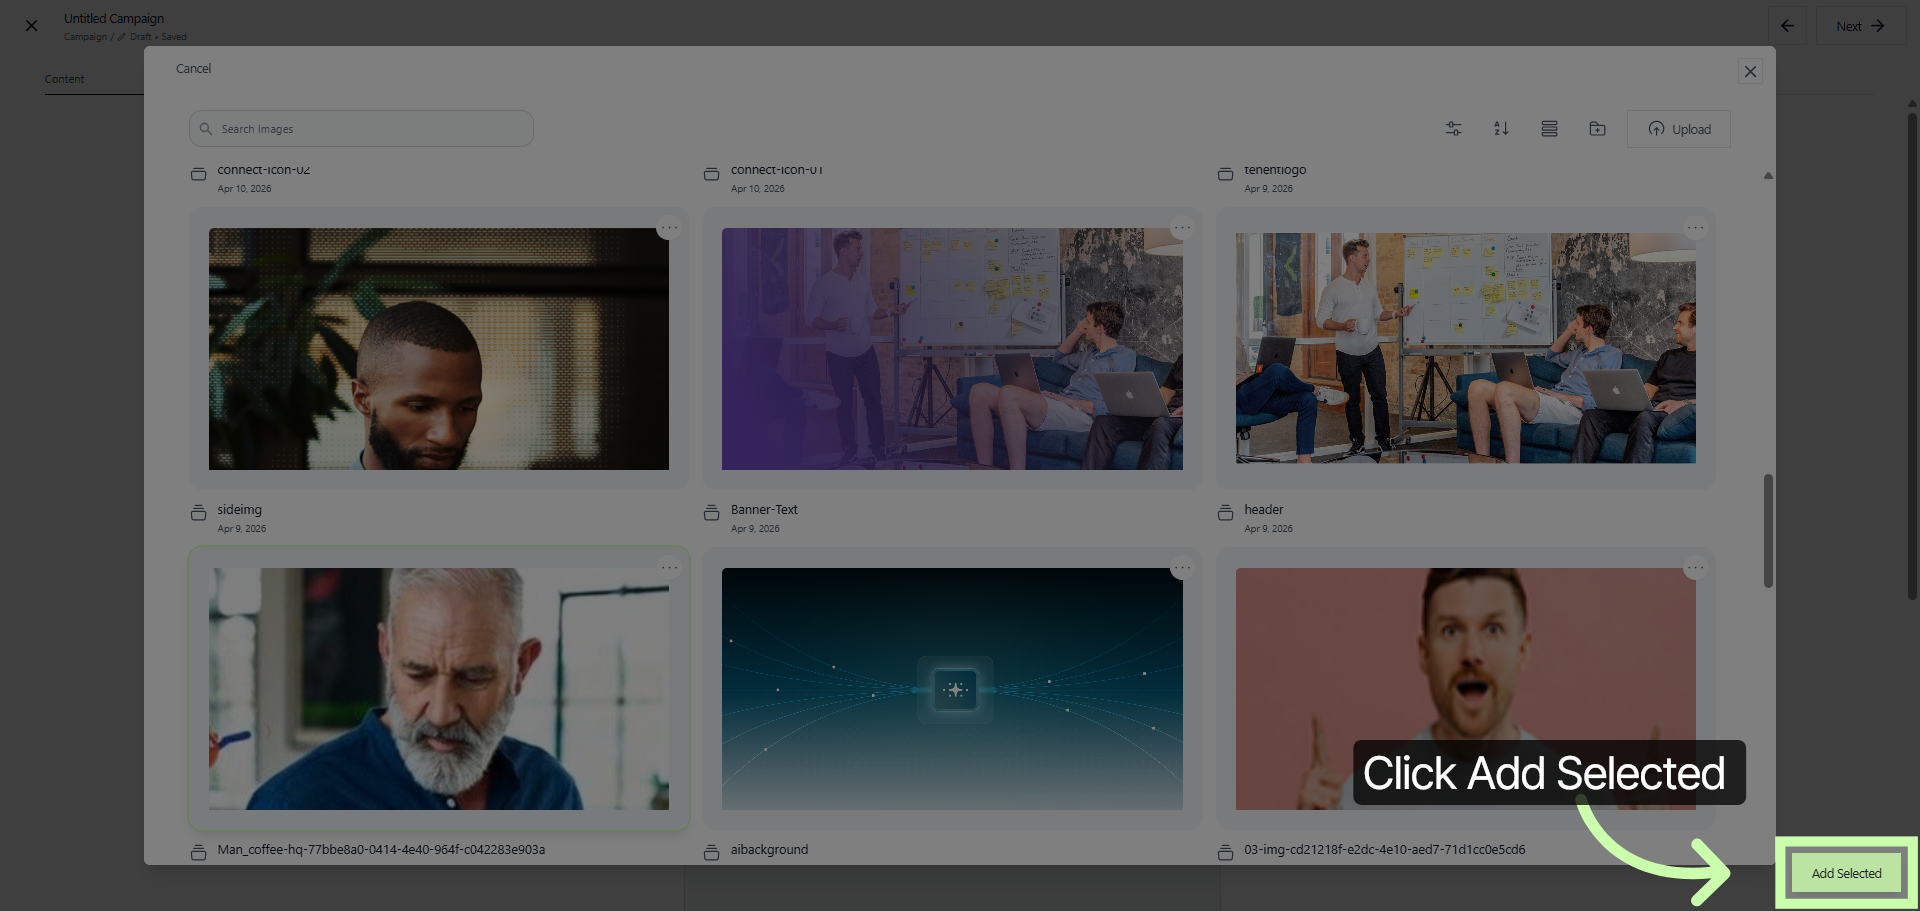Switch to list view icon
1920x911 pixels.
(x=1549, y=129)
